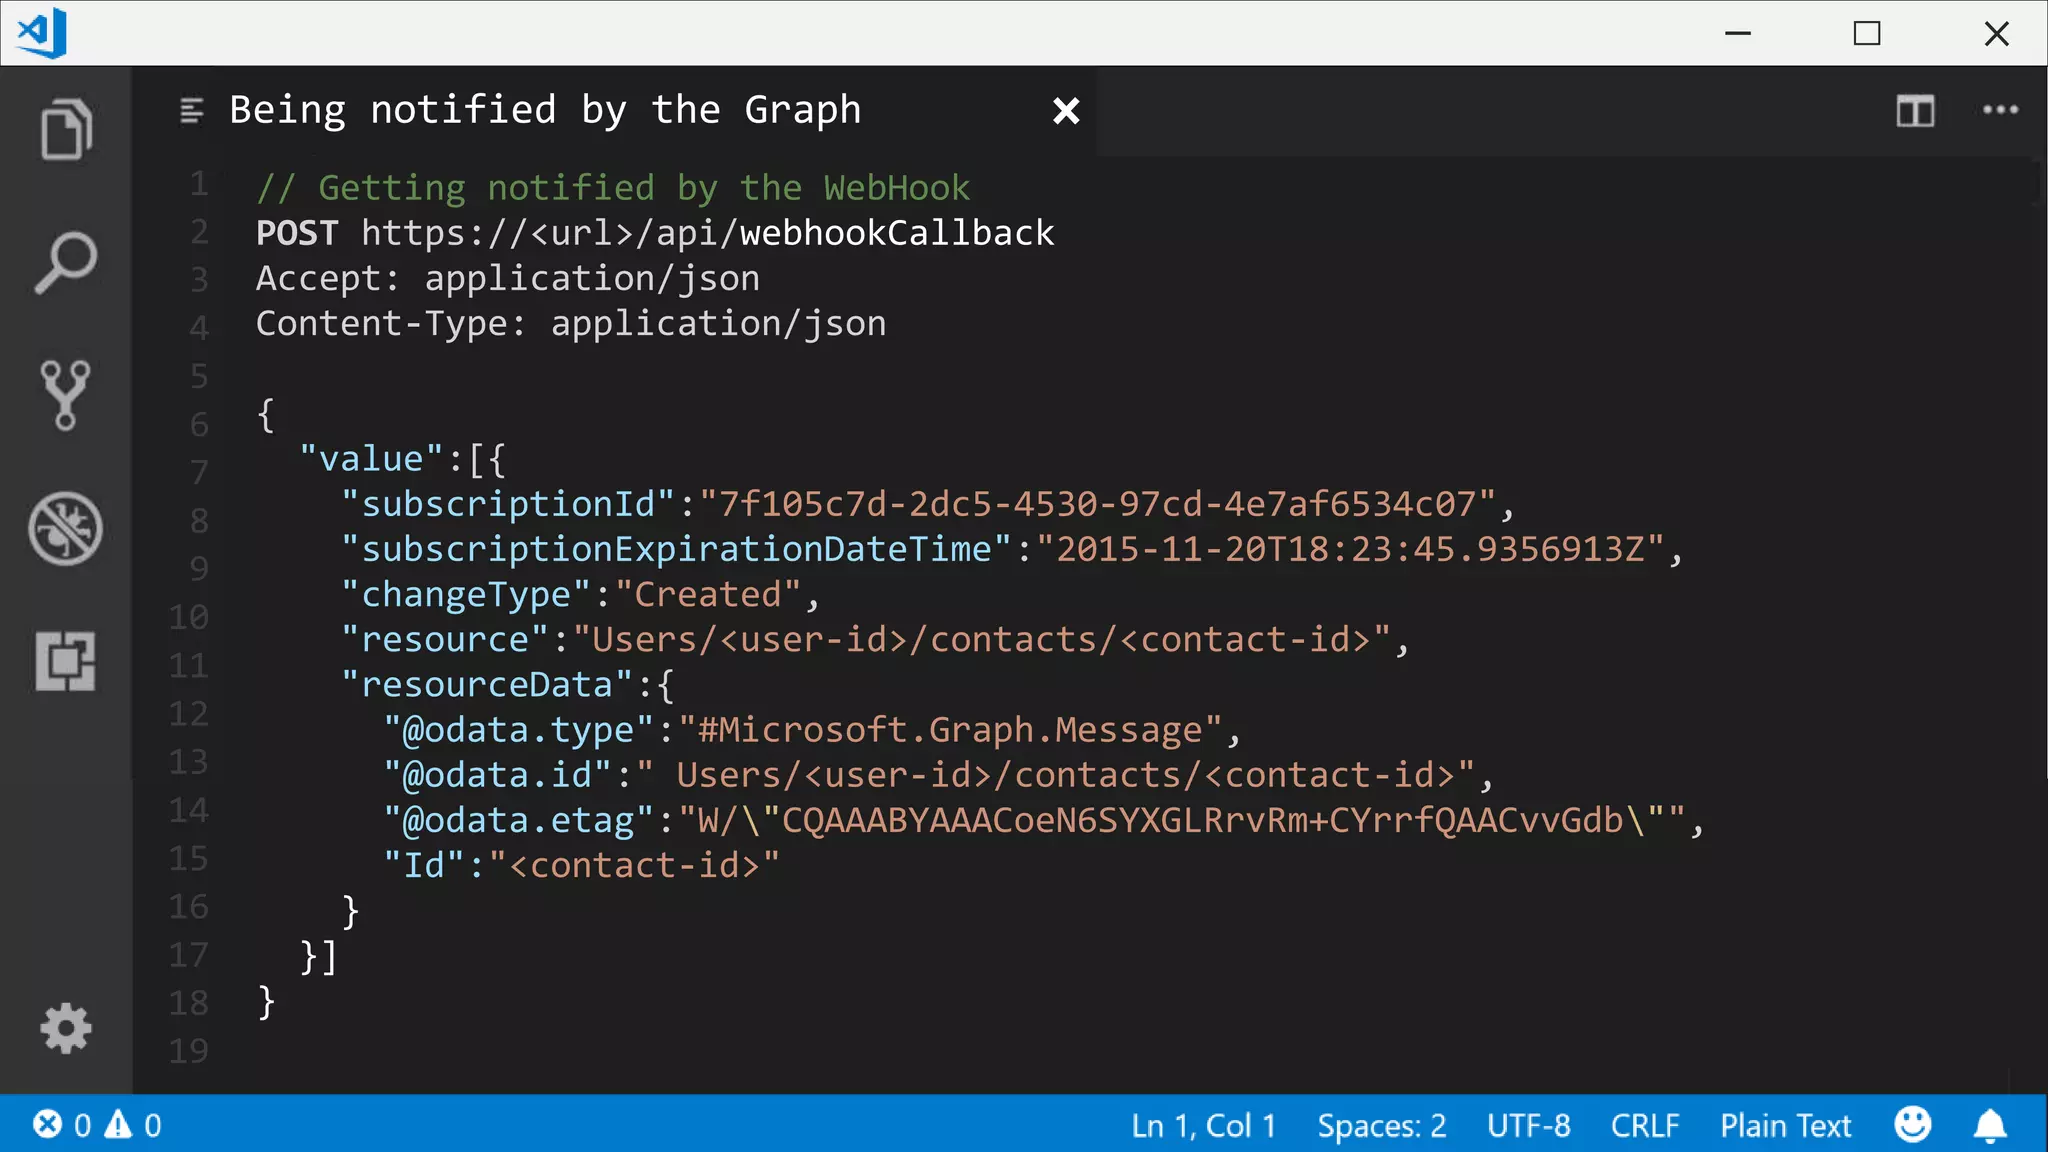Click the 'POST' keyword on line 2
The width and height of the screenshot is (2048, 1152).
click(297, 233)
